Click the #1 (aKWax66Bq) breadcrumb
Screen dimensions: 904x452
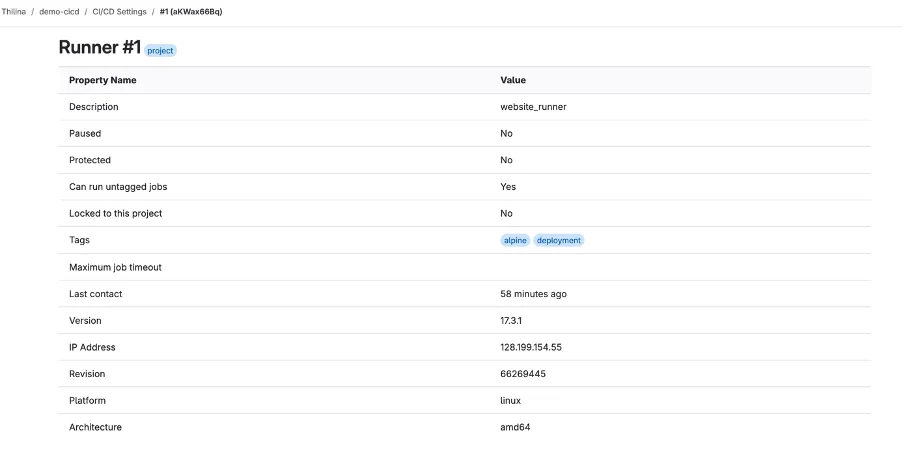(x=191, y=12)
